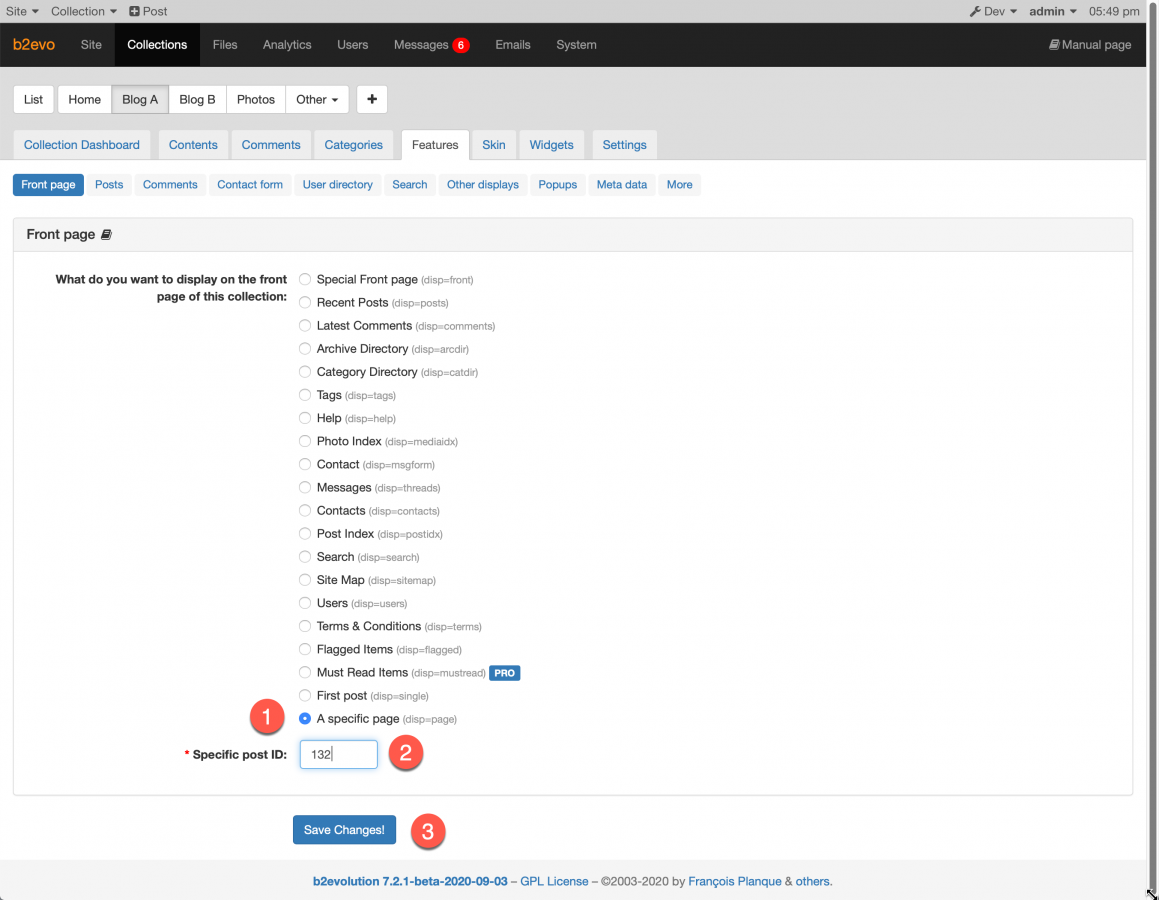The width and height of the screenshot is (1159, 900).
Task: Click inside the Specific post ID field
Action: coord(338,754)
